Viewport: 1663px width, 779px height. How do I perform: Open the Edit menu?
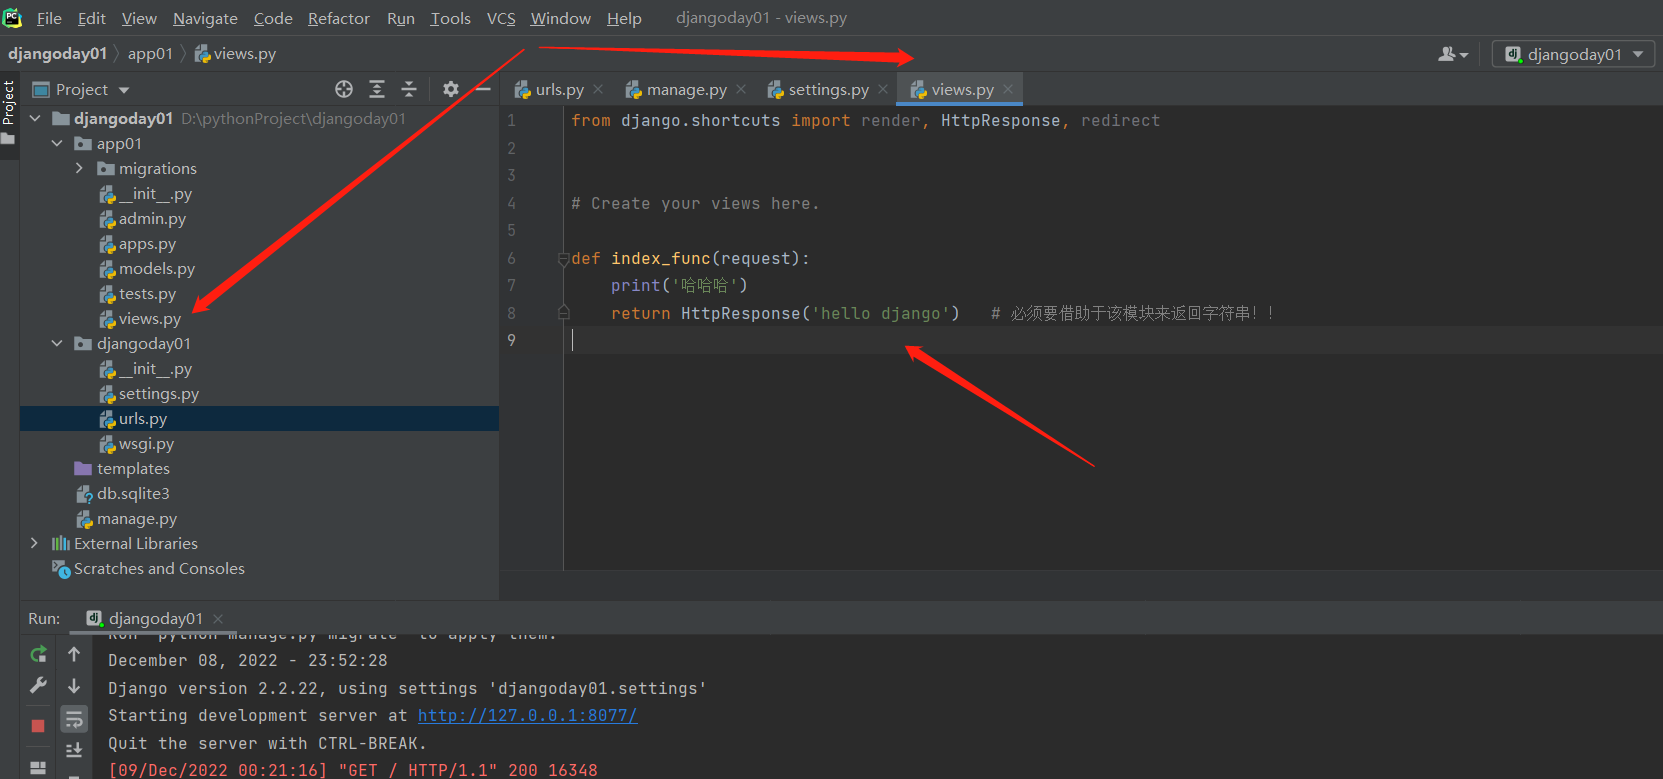coord(92,18)
